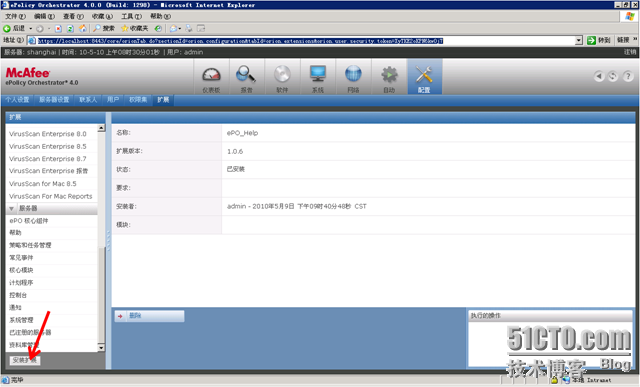Select VirusScan For Mac Reports extension
The image size is (640, 387).
pyautogui.click(x=52, y=196)
